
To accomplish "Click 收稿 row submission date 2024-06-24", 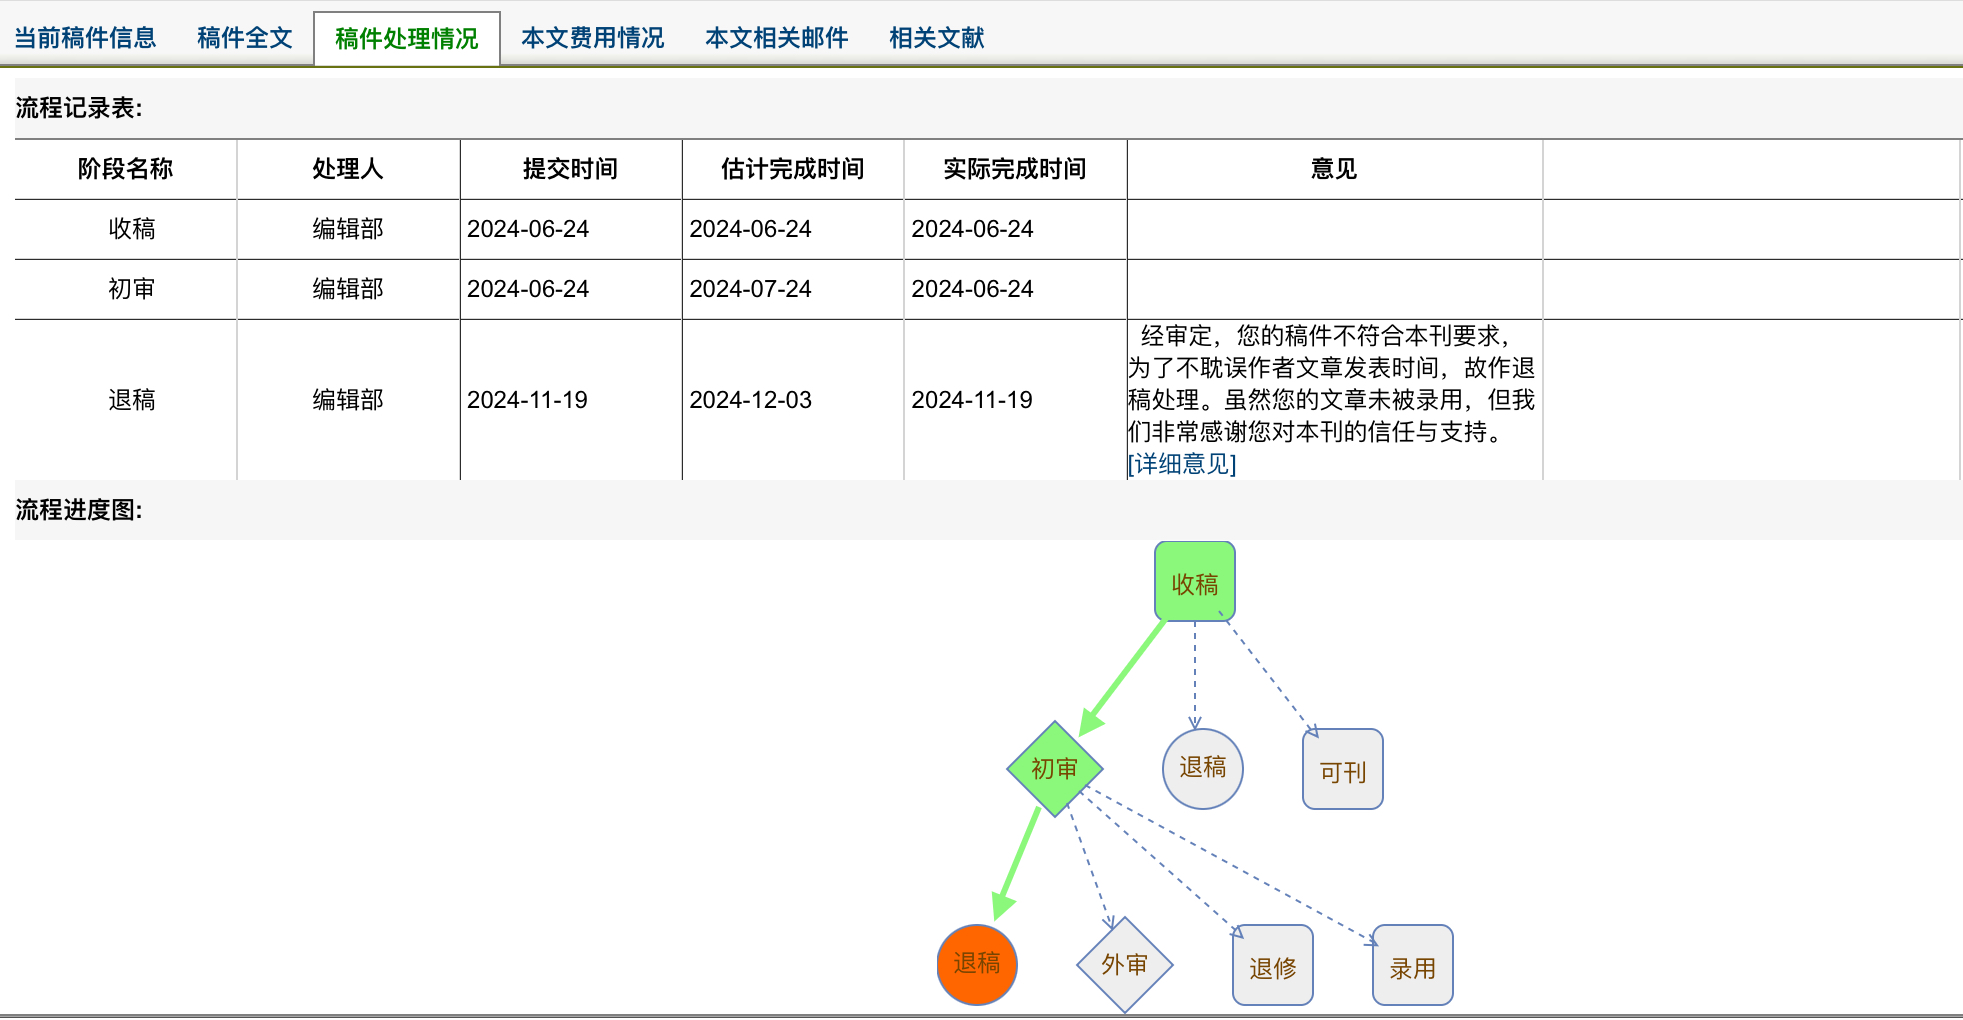I will (528, 229).
